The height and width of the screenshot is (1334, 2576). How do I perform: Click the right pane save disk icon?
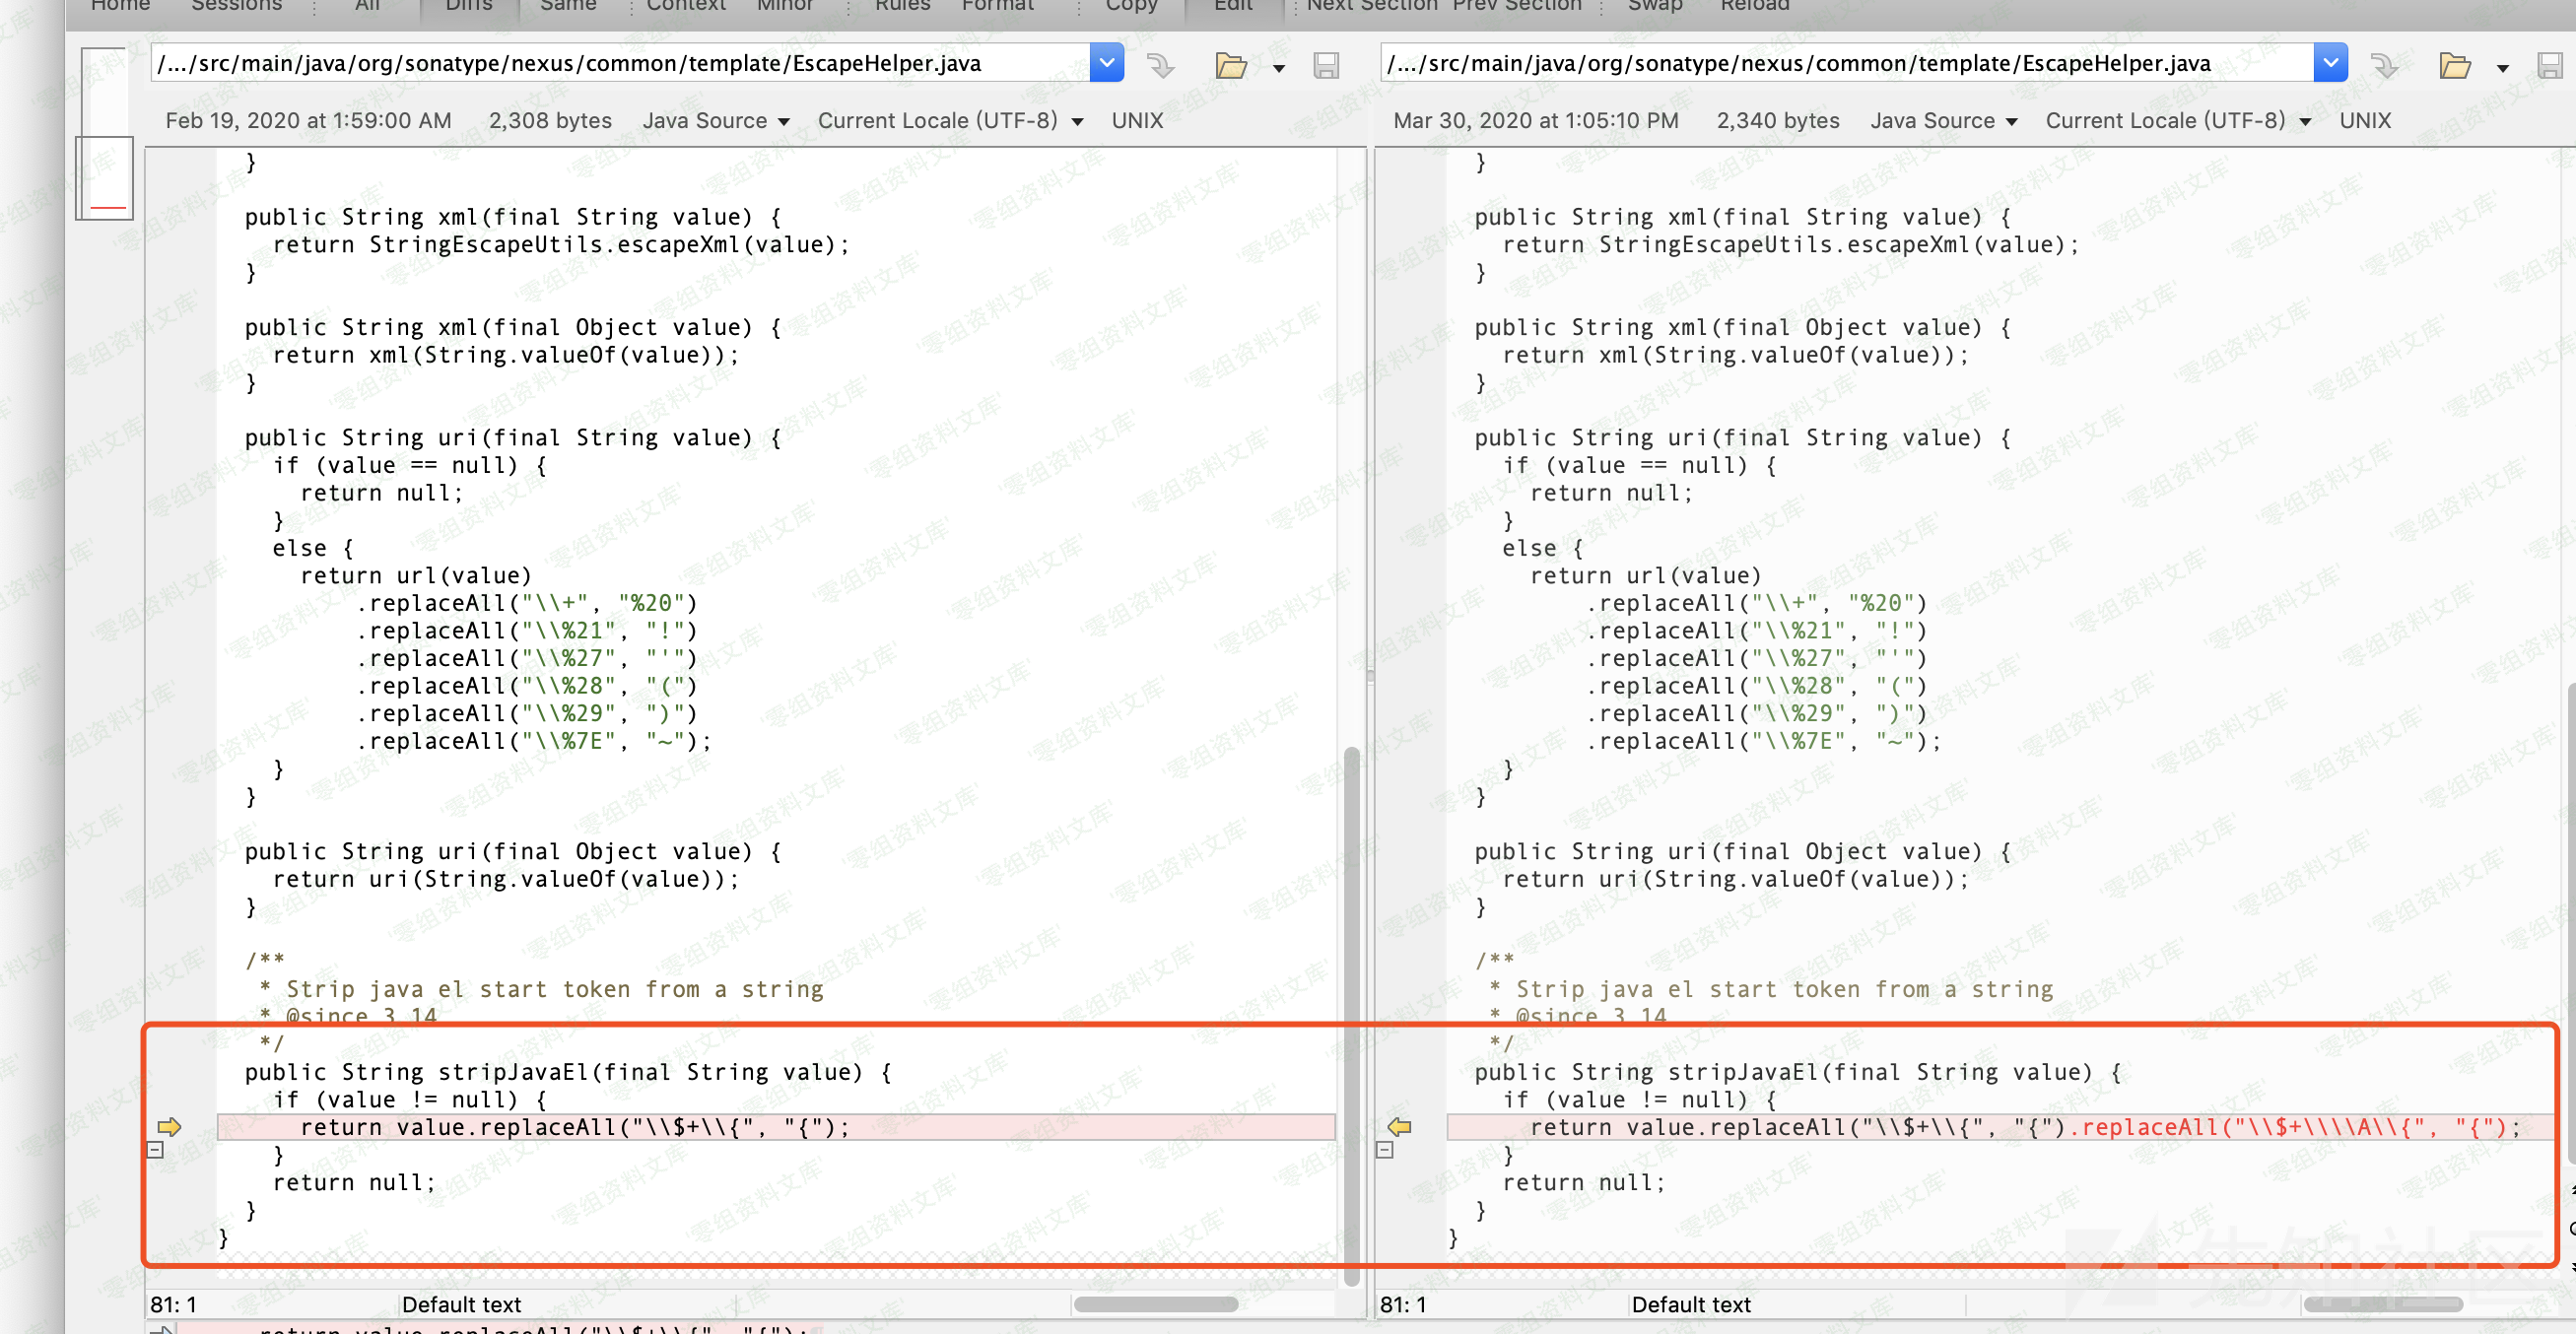click(2549, 66)
